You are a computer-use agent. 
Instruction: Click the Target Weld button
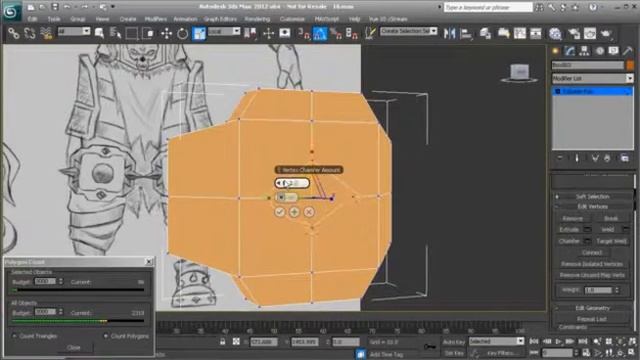coord(611,241)
